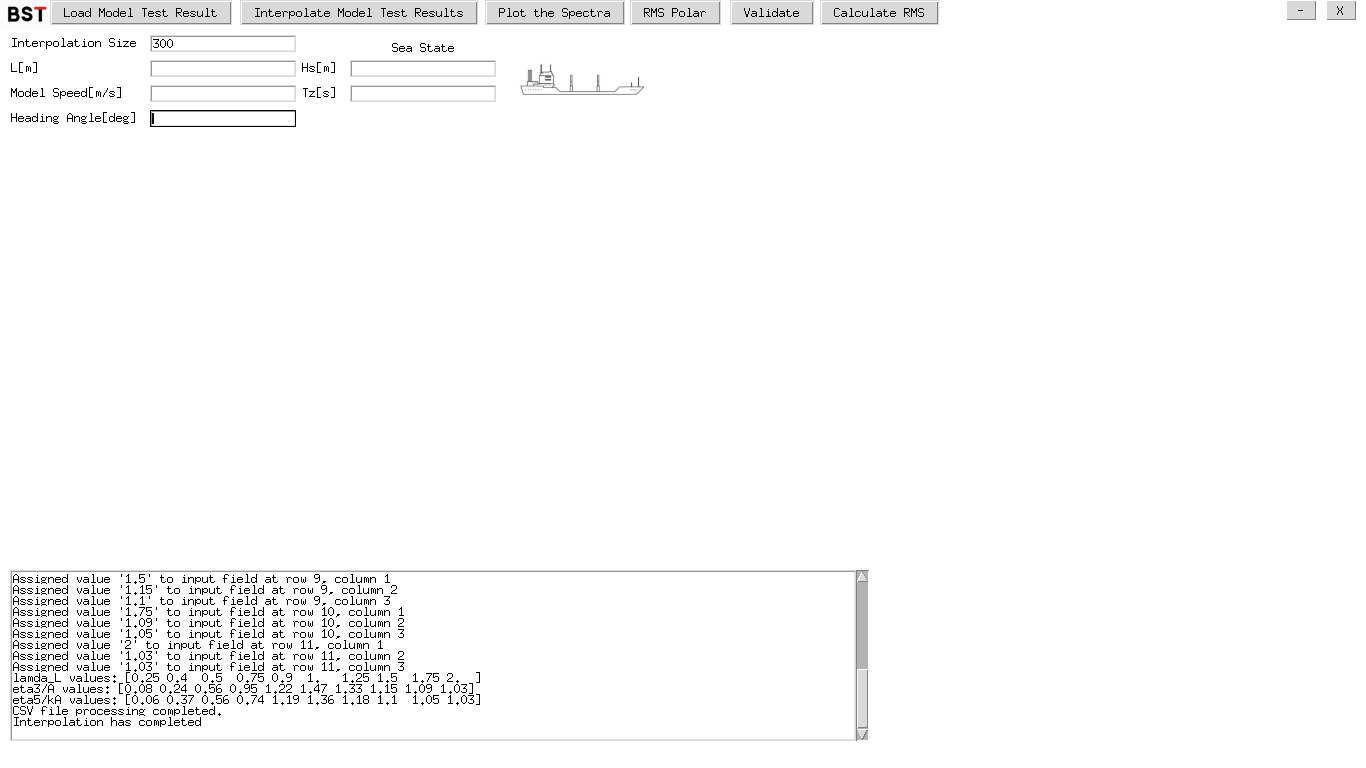Screen dimensions: 1366x768
Task: Open the RMS Polar display
Action: pos(675,12)
